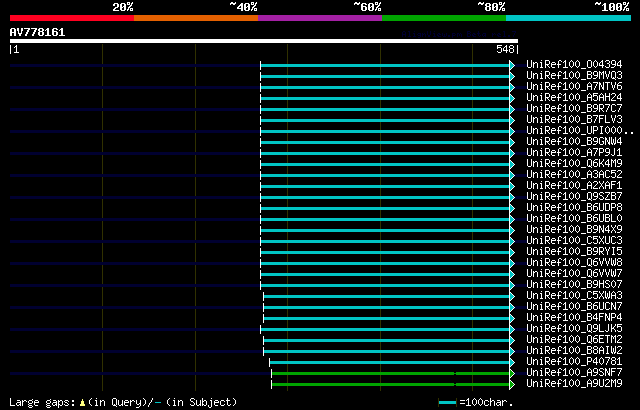
Task: Click the UniRef100_B9R7C7 subject name
Action: click(x=574, y=109)
